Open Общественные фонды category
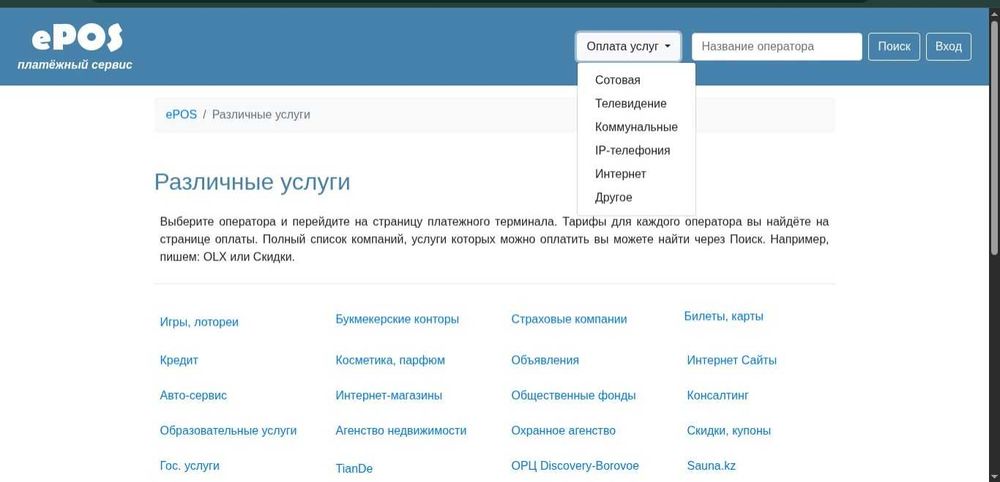Screen dimensions: 1000x482 [573, 395]
